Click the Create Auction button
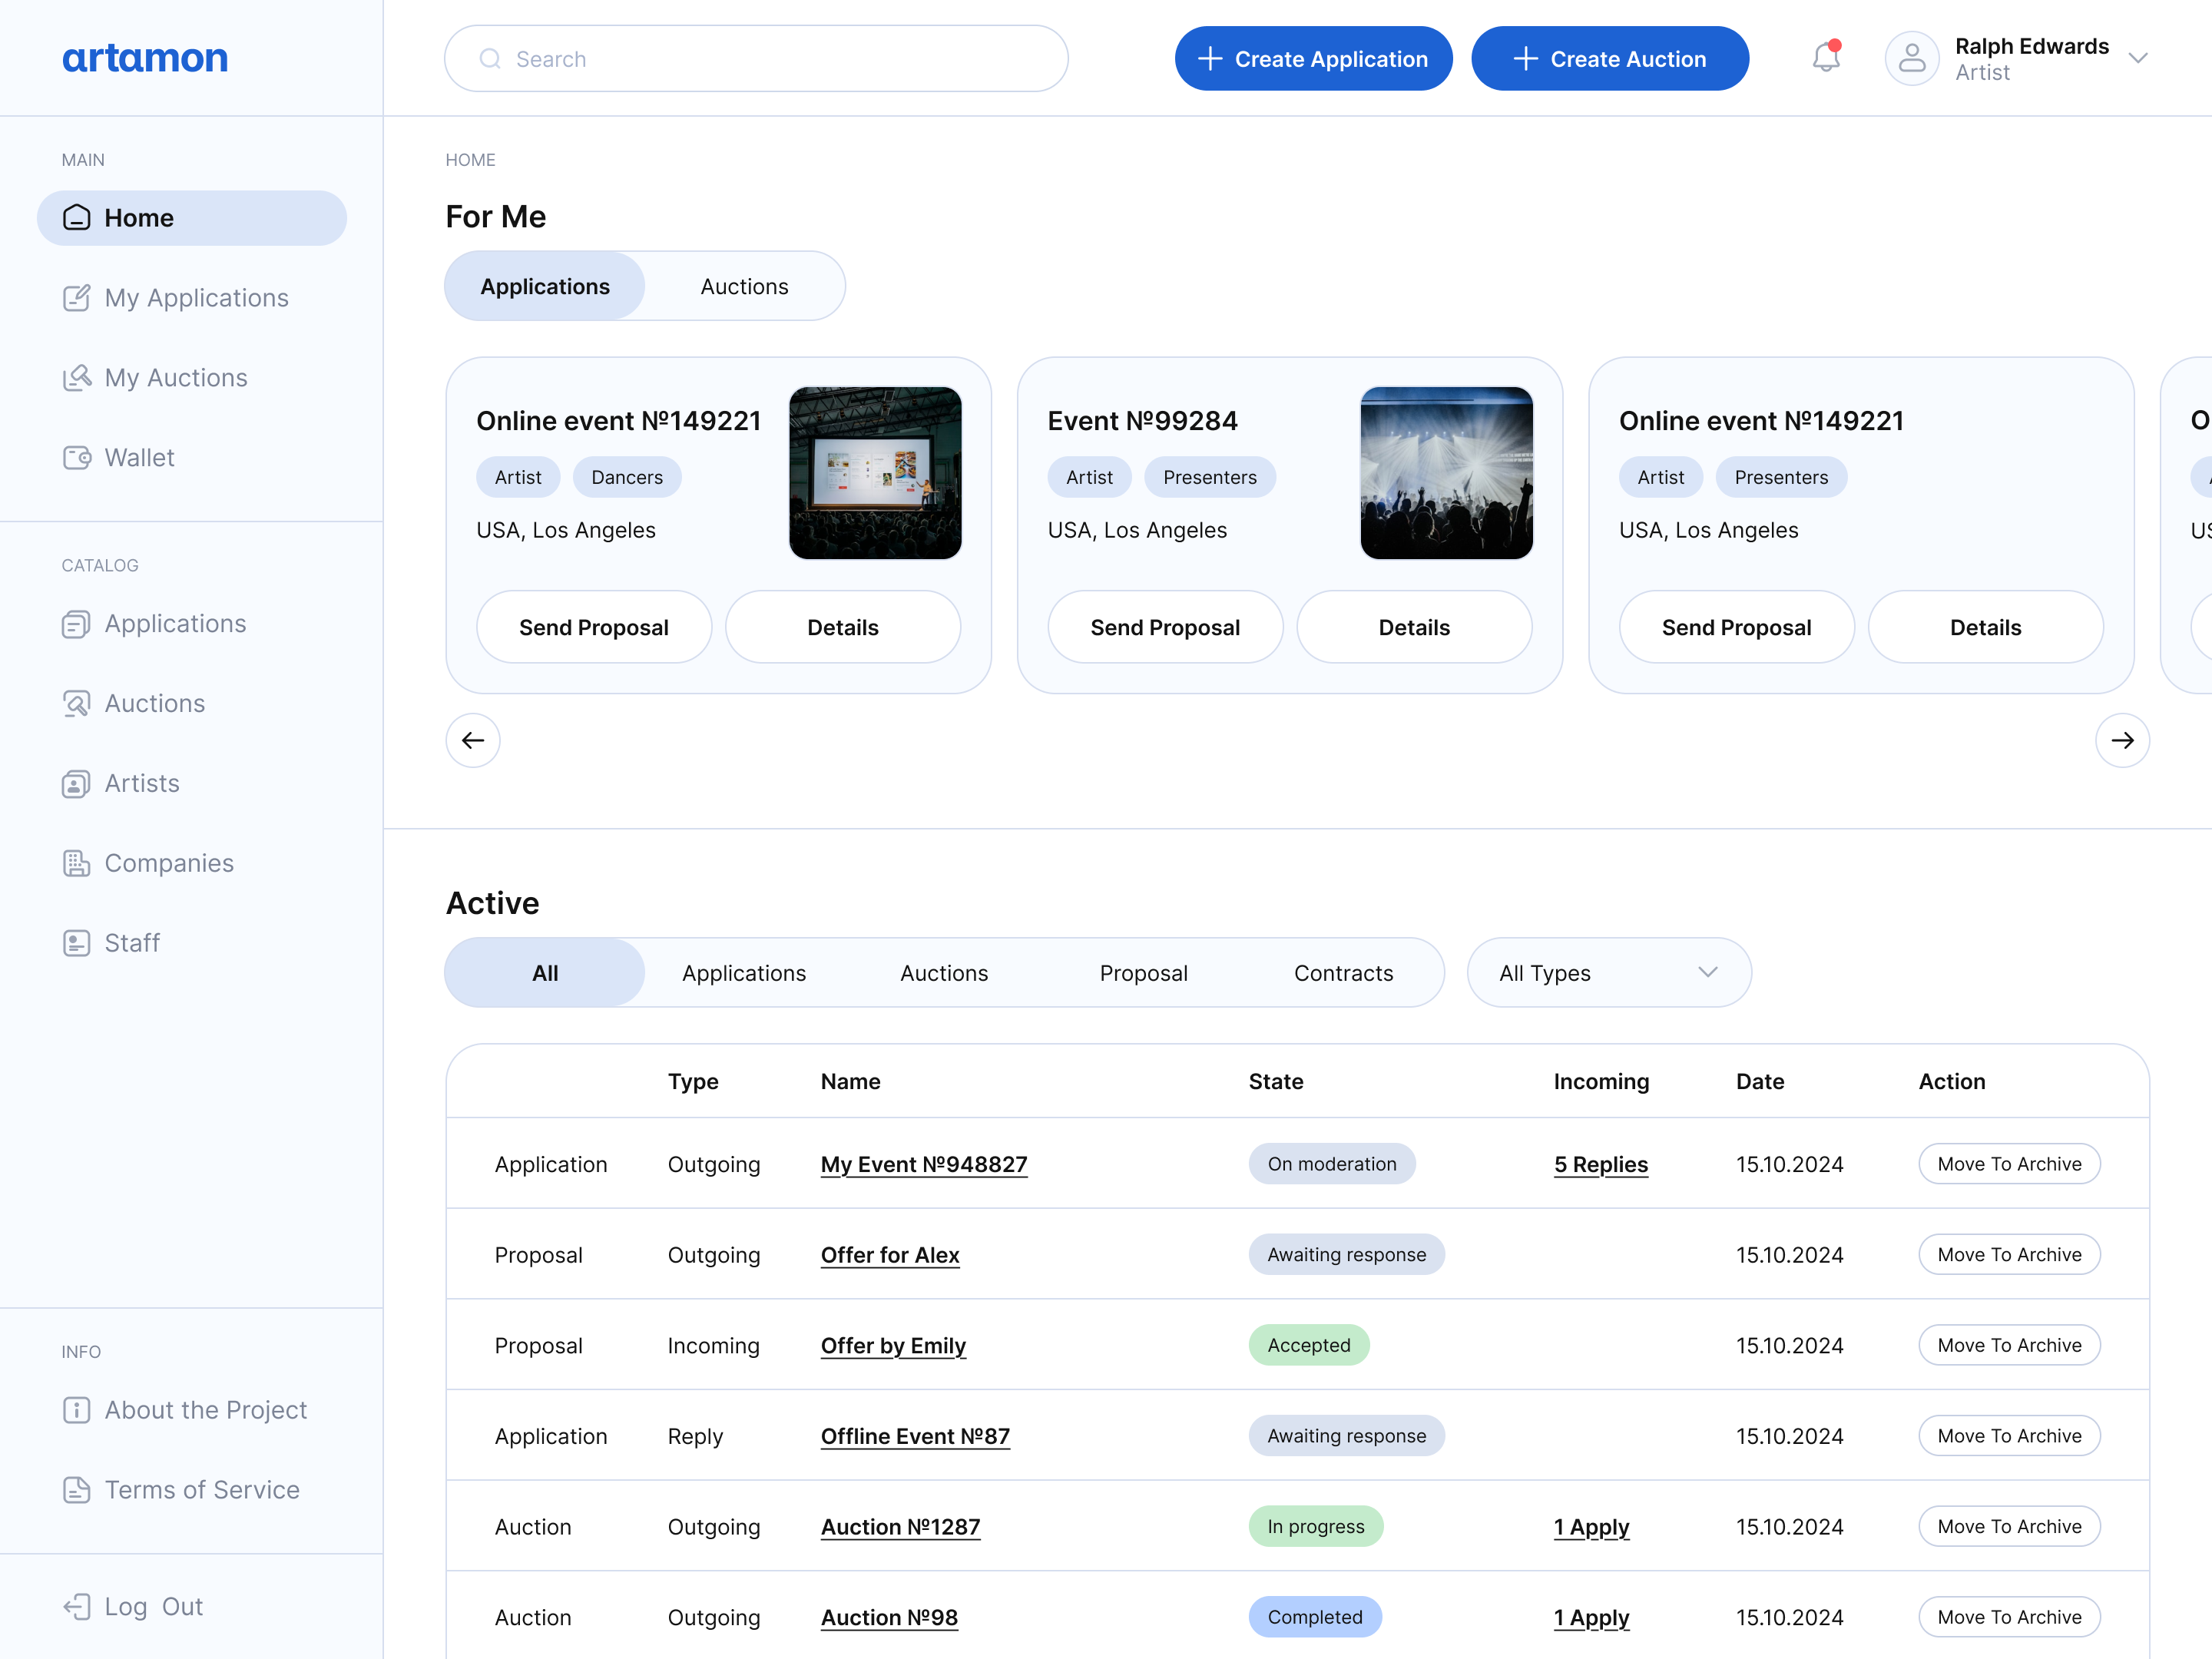This screenshot has height=1659, width=2212. [x=1610, y=59]
